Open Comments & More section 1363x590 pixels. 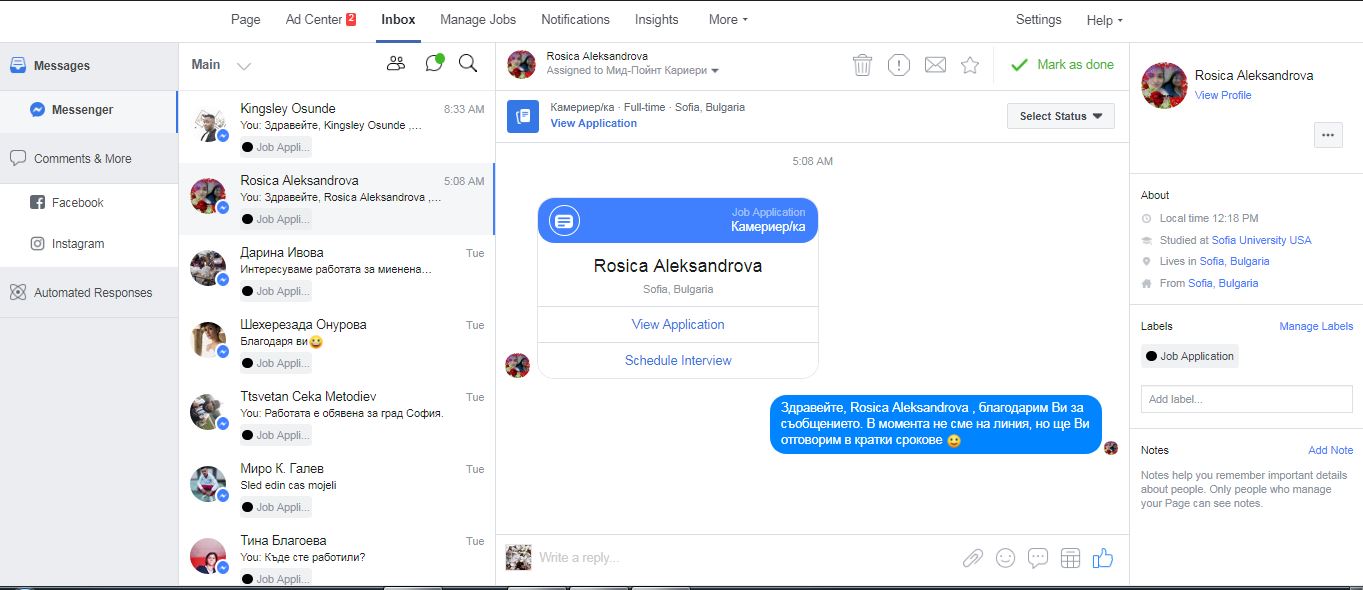point(89,158)
